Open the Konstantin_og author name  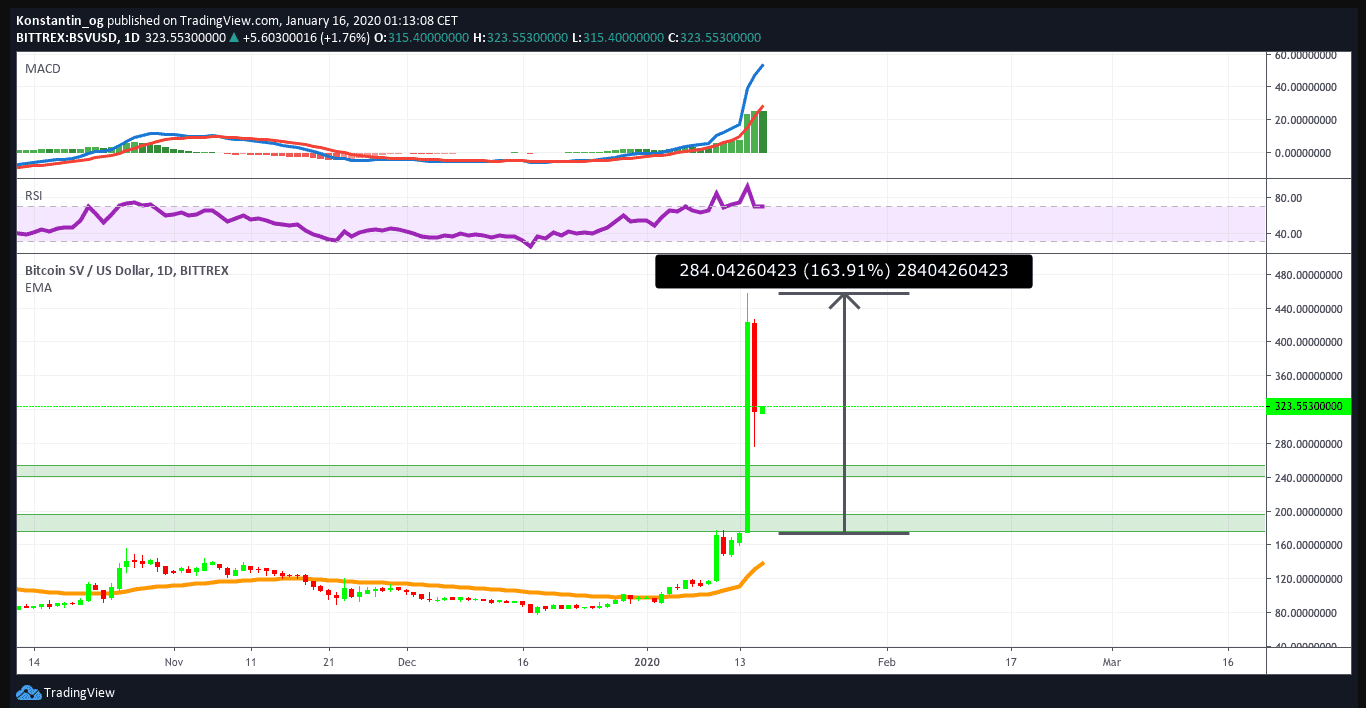tap(60, 20)
